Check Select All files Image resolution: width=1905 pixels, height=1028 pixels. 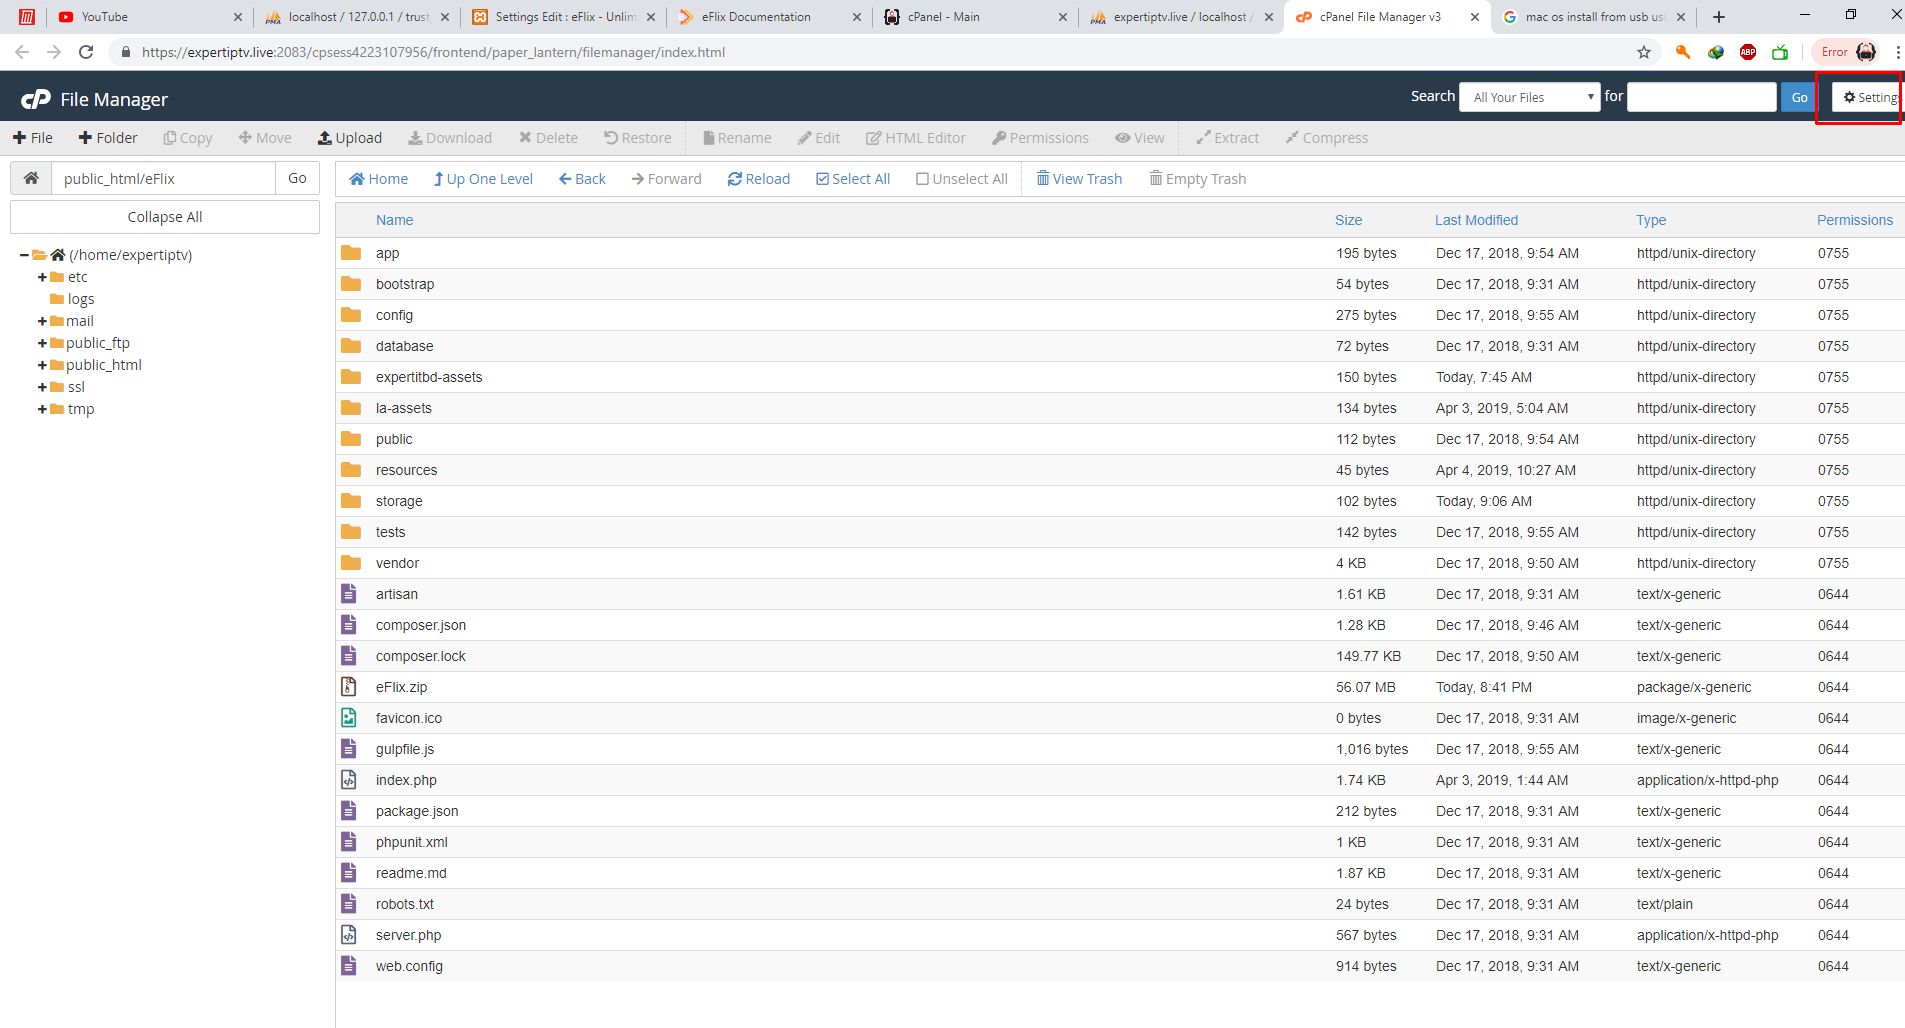click(853, 179)
